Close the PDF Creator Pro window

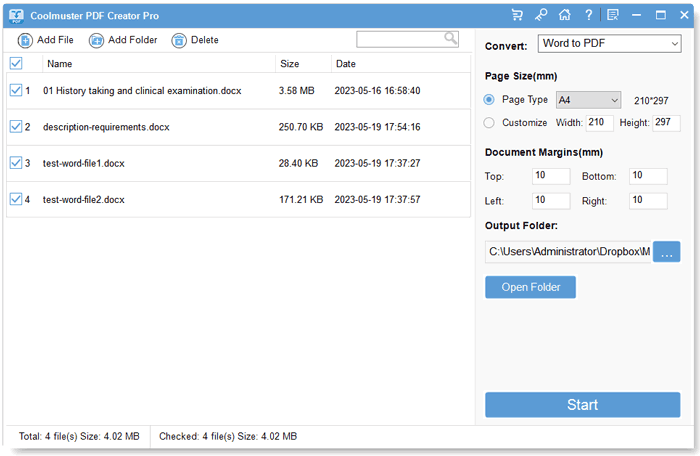684,15
